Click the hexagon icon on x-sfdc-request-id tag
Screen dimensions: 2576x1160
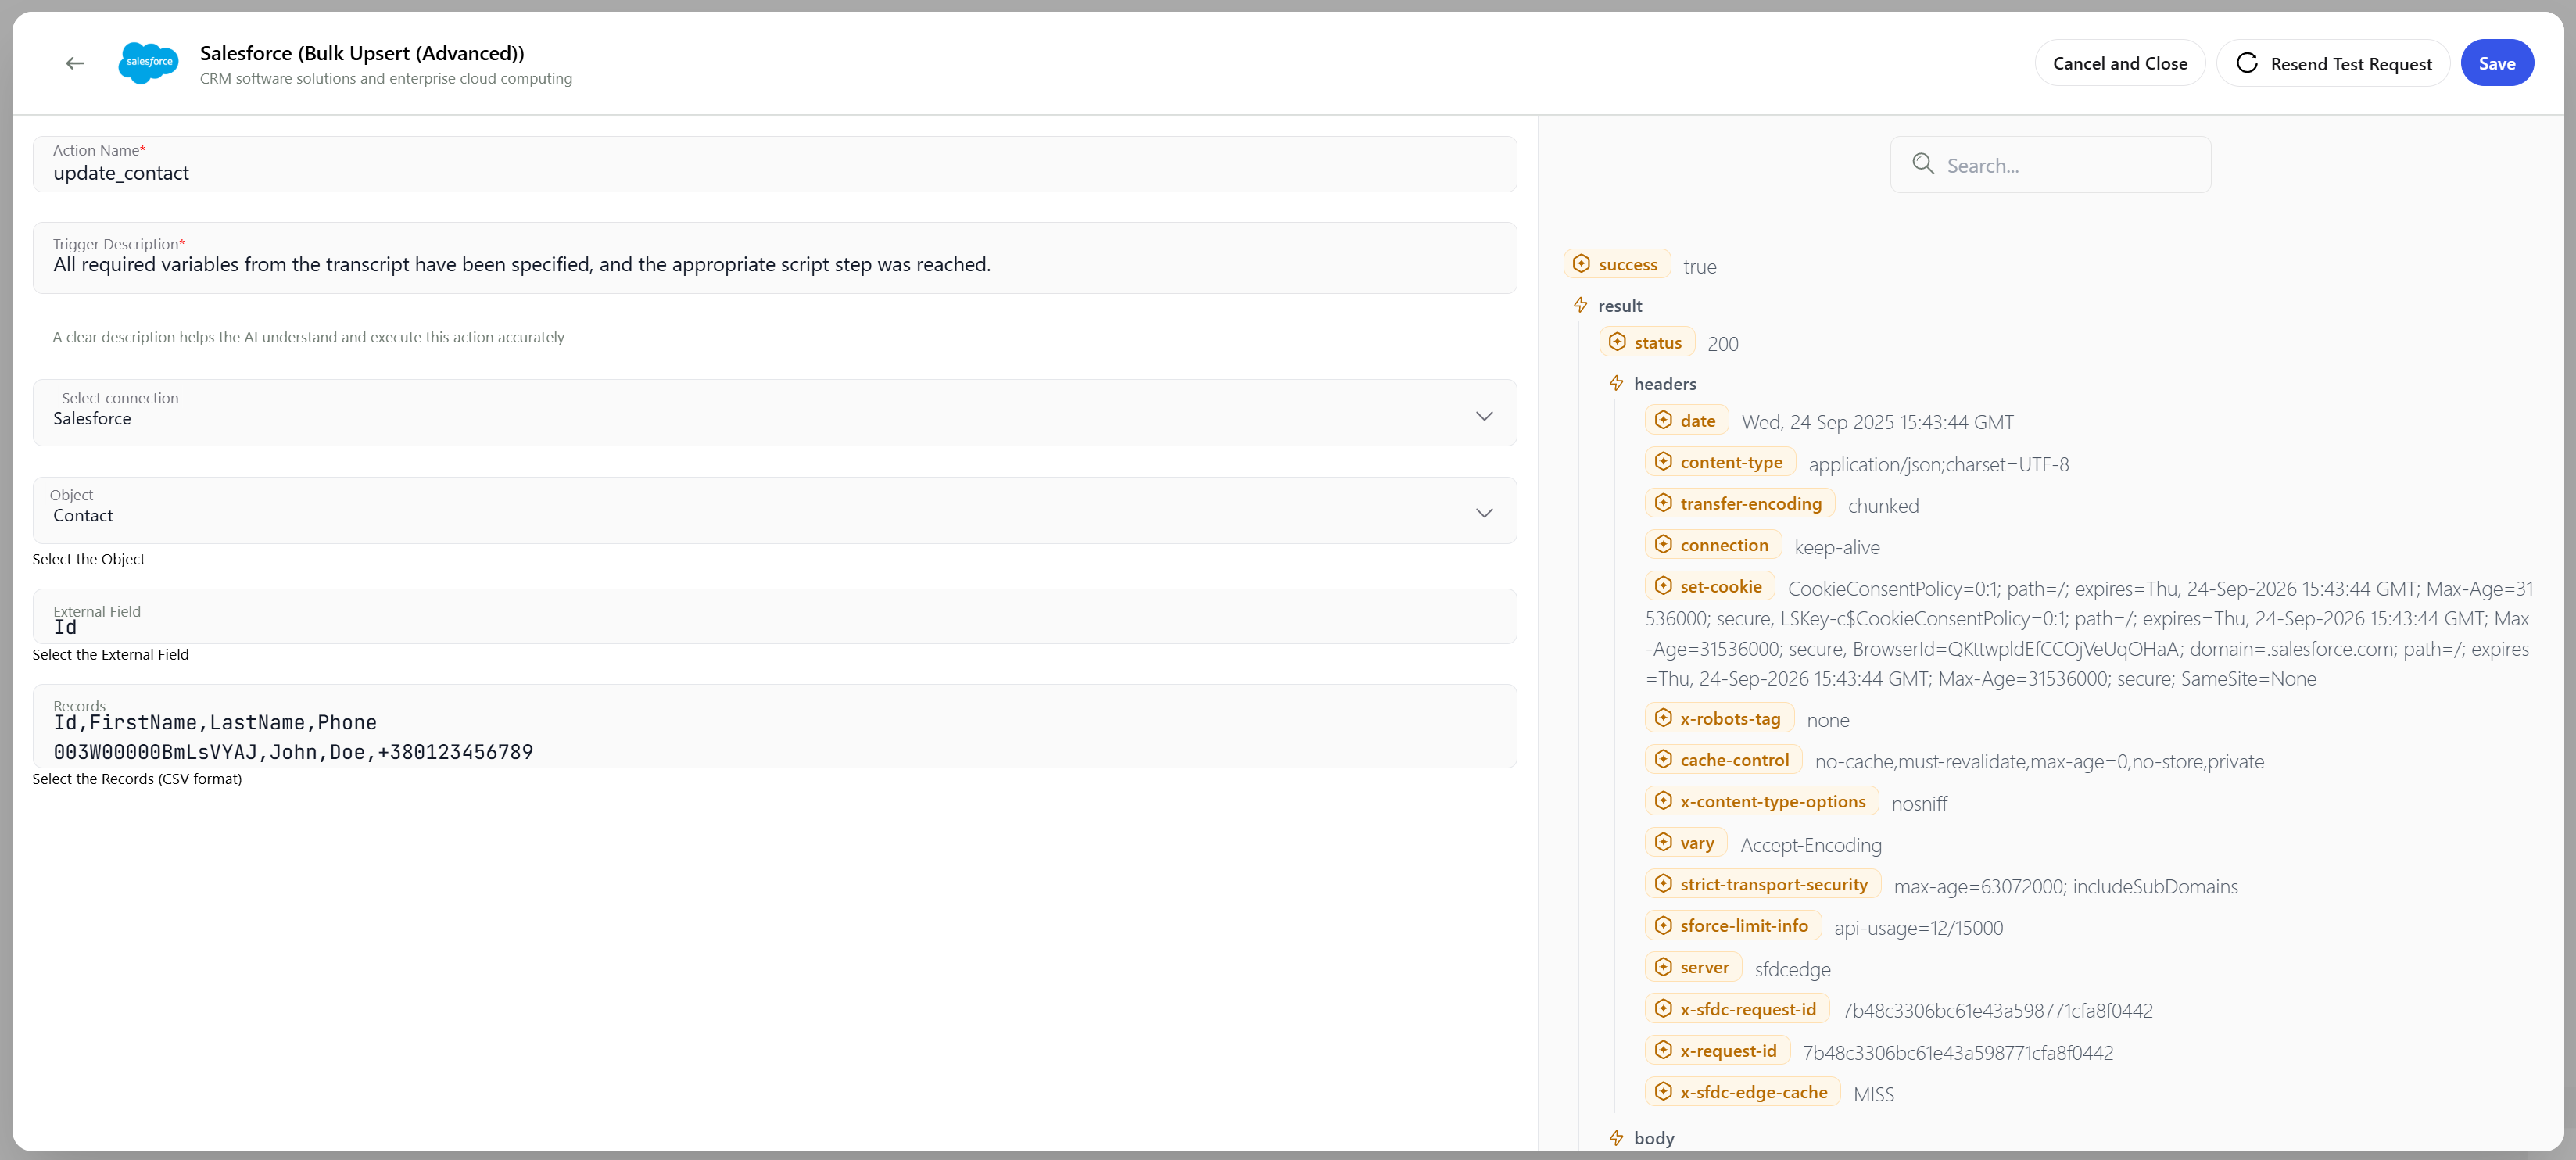(1663, 1009)
